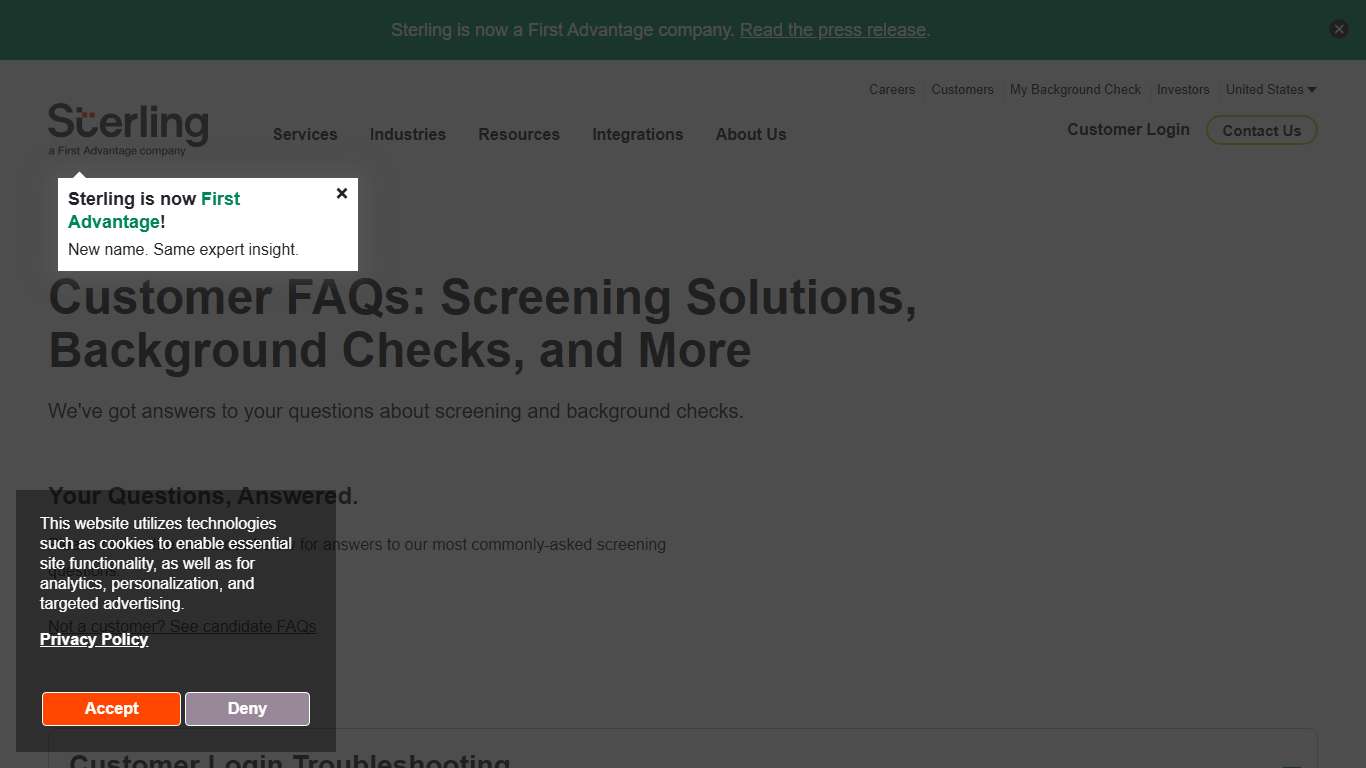Close the Sterling is now First Advantage popup
This screenshot has height=768, width=1366.
[342, 193]
